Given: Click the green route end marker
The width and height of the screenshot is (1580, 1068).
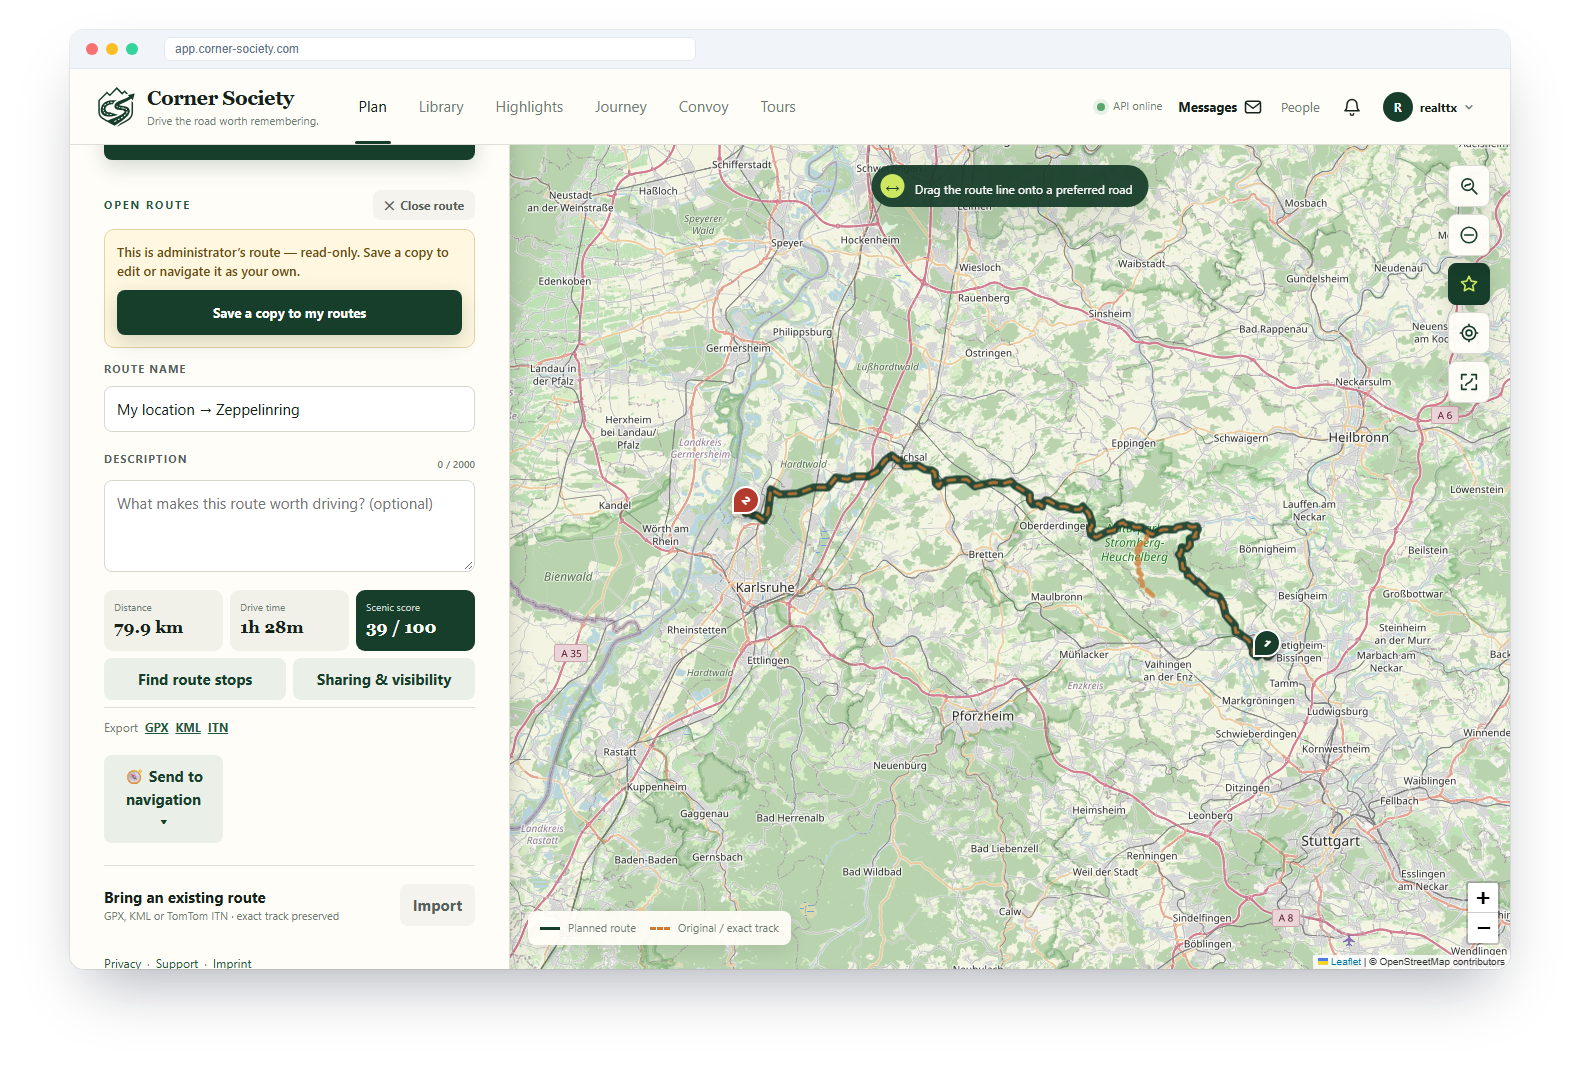Looking at the screenshot, I should [x=1266, y=644].
